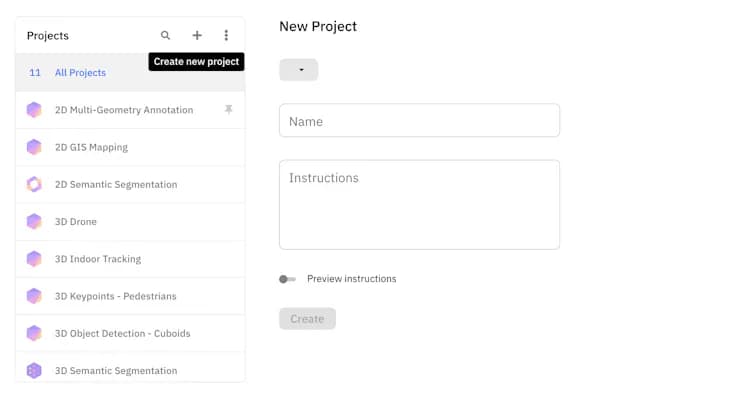Click the 2D Semantic Segmentation ring icon
The image size is (750, 398).
click(34, 184)
